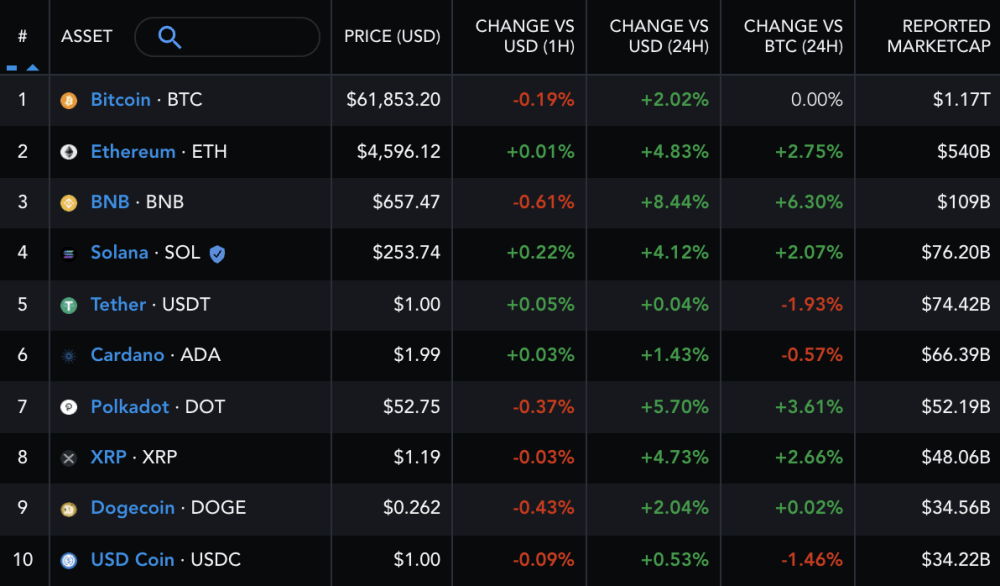Sort by Change vs USD (24H) header
Viewport: 1000px width, 586px height.
click(x=659, y=36)
